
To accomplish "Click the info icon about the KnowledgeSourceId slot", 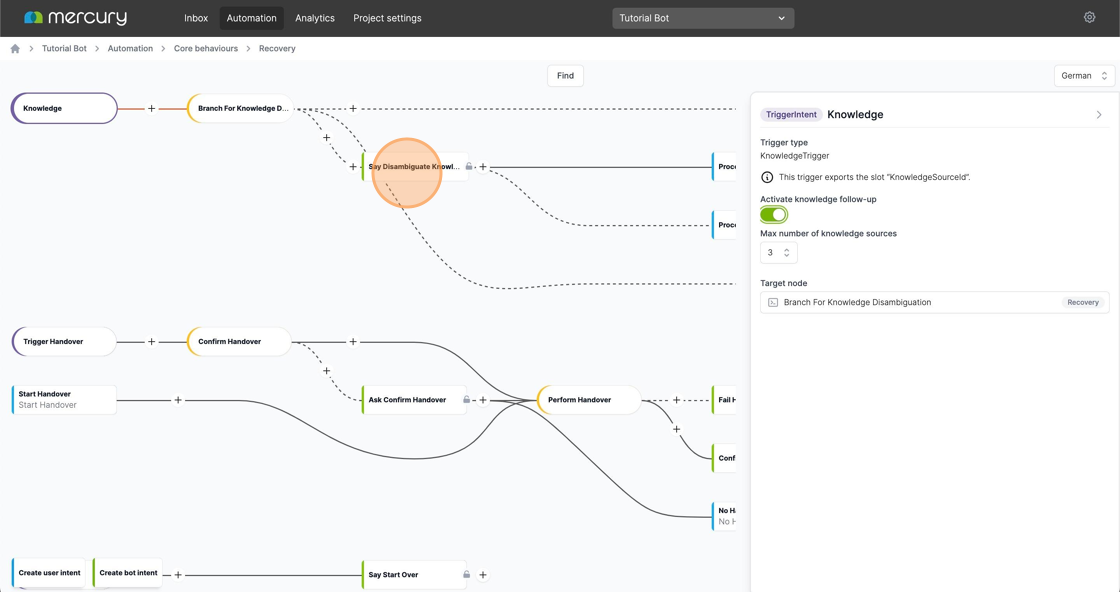I will [766, 177].
